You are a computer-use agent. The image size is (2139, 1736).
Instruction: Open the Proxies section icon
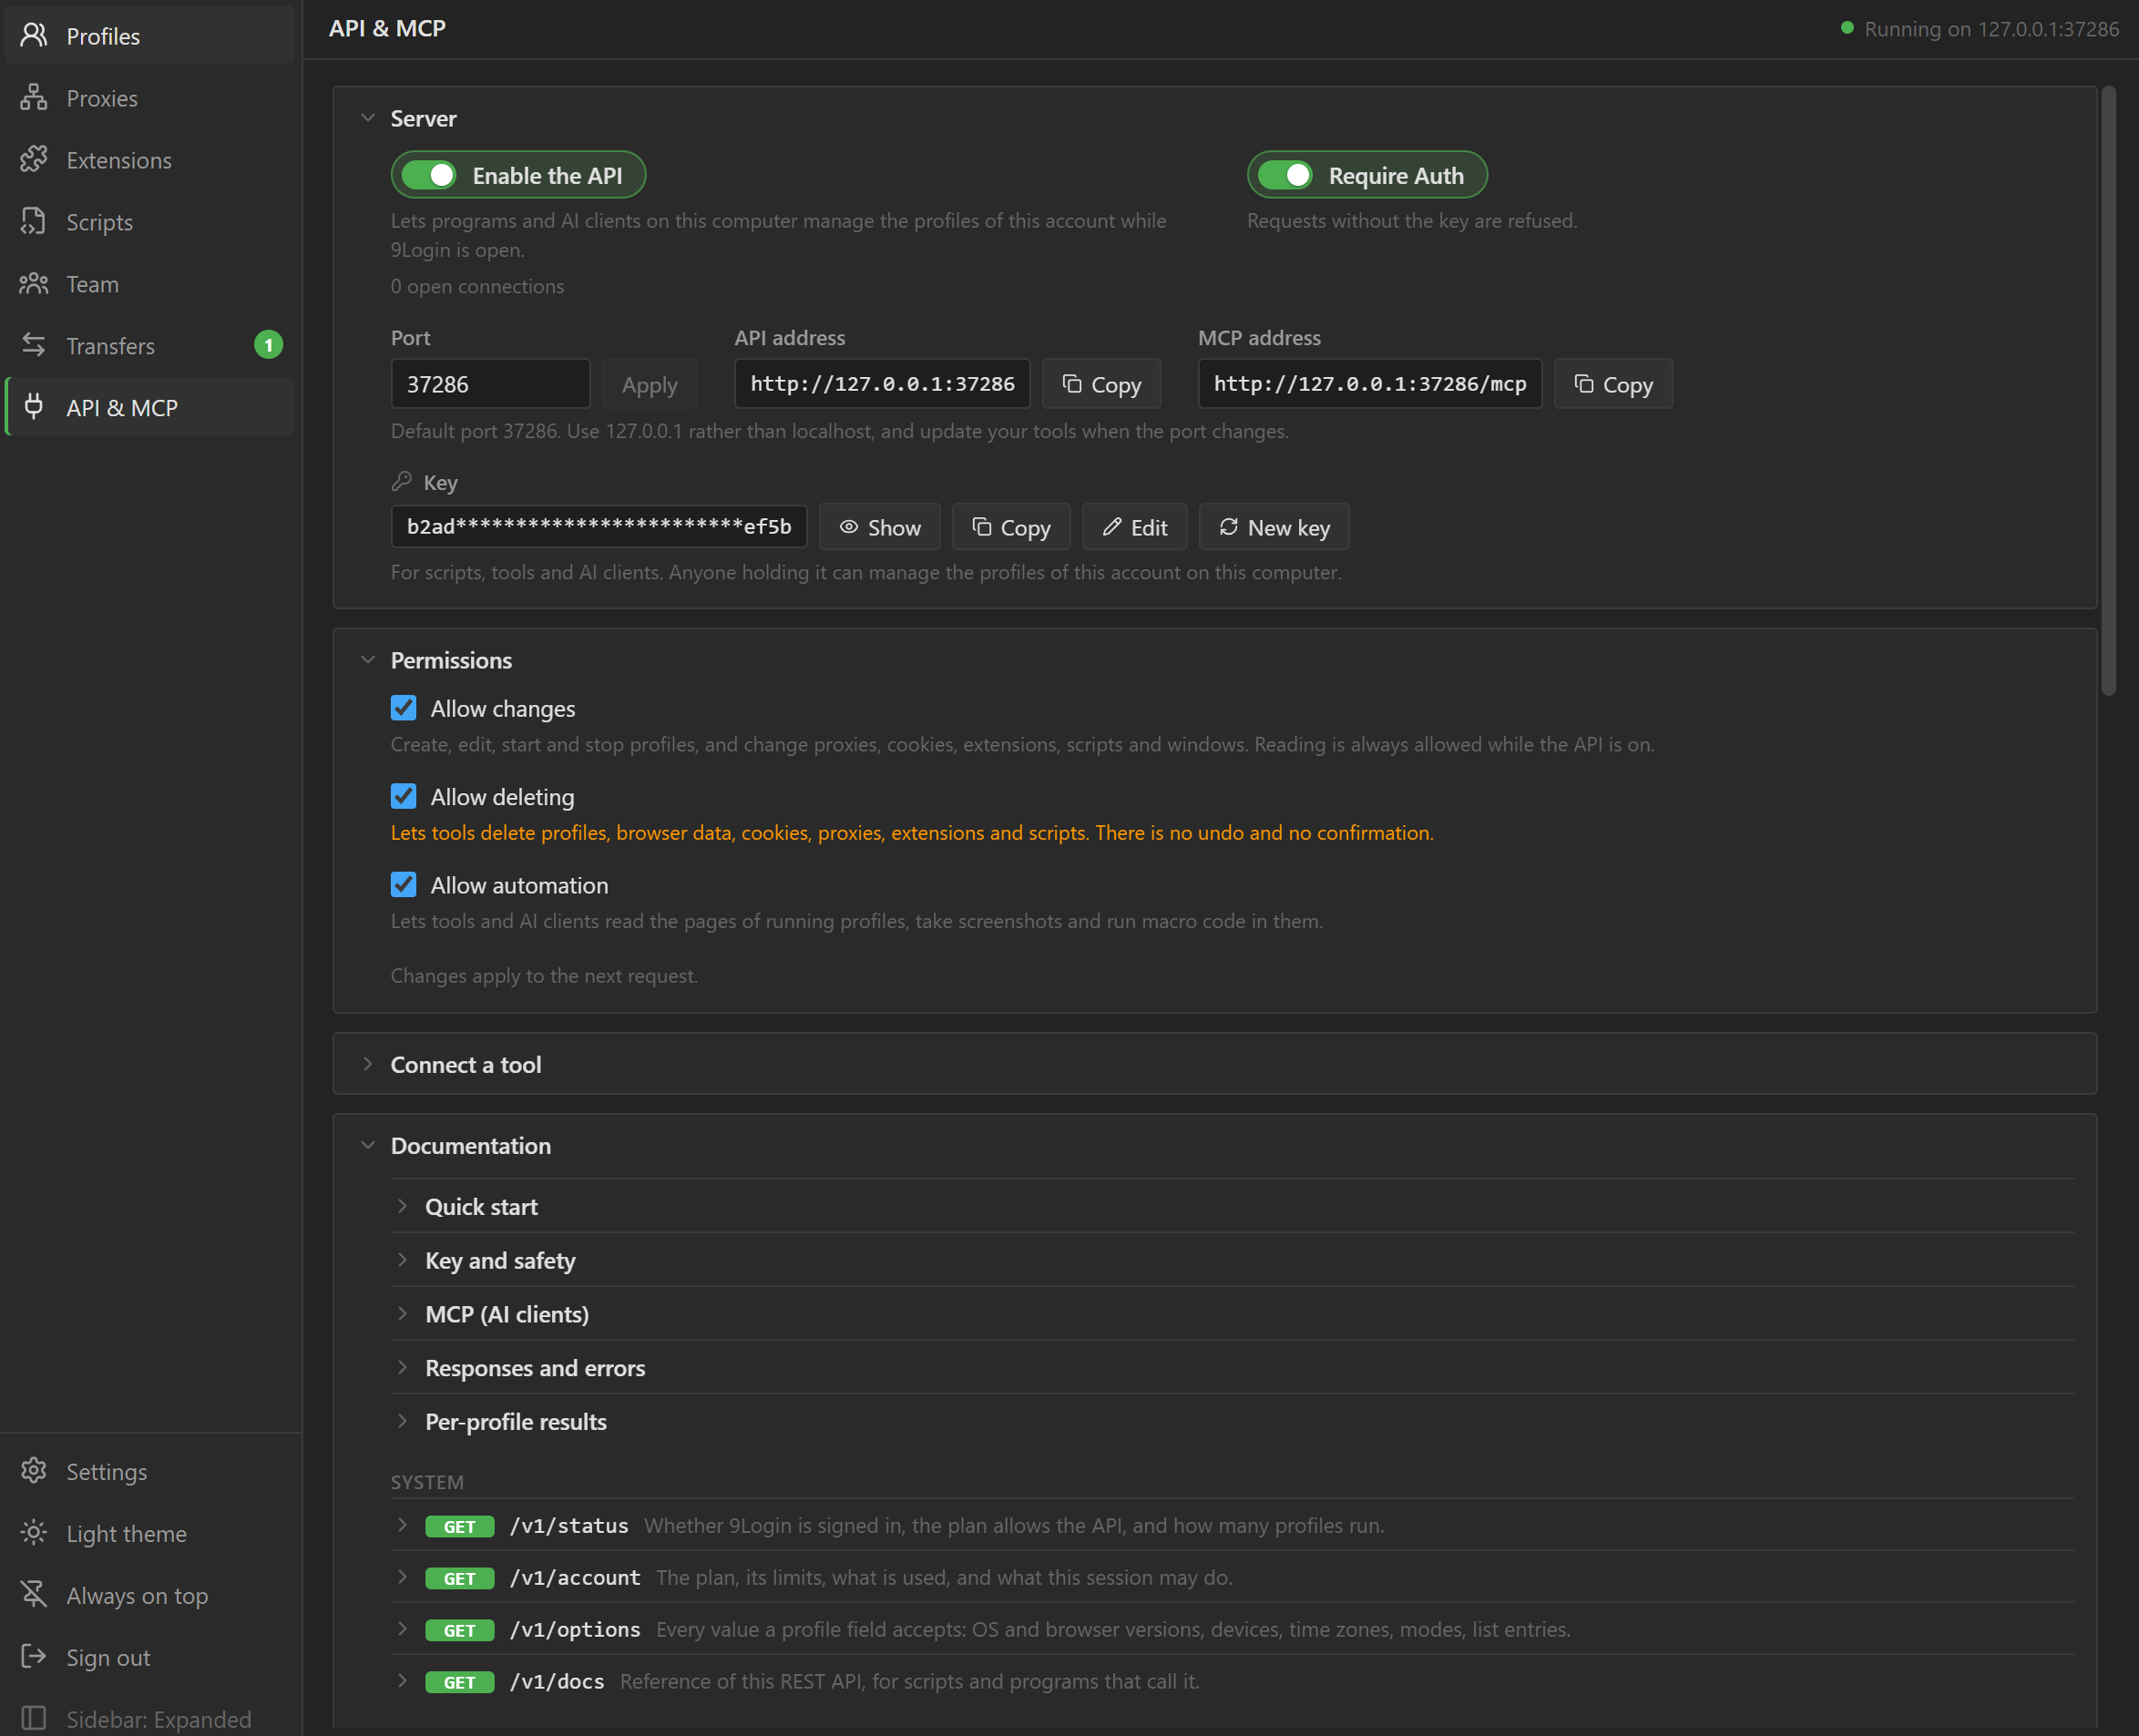(34, 98)
